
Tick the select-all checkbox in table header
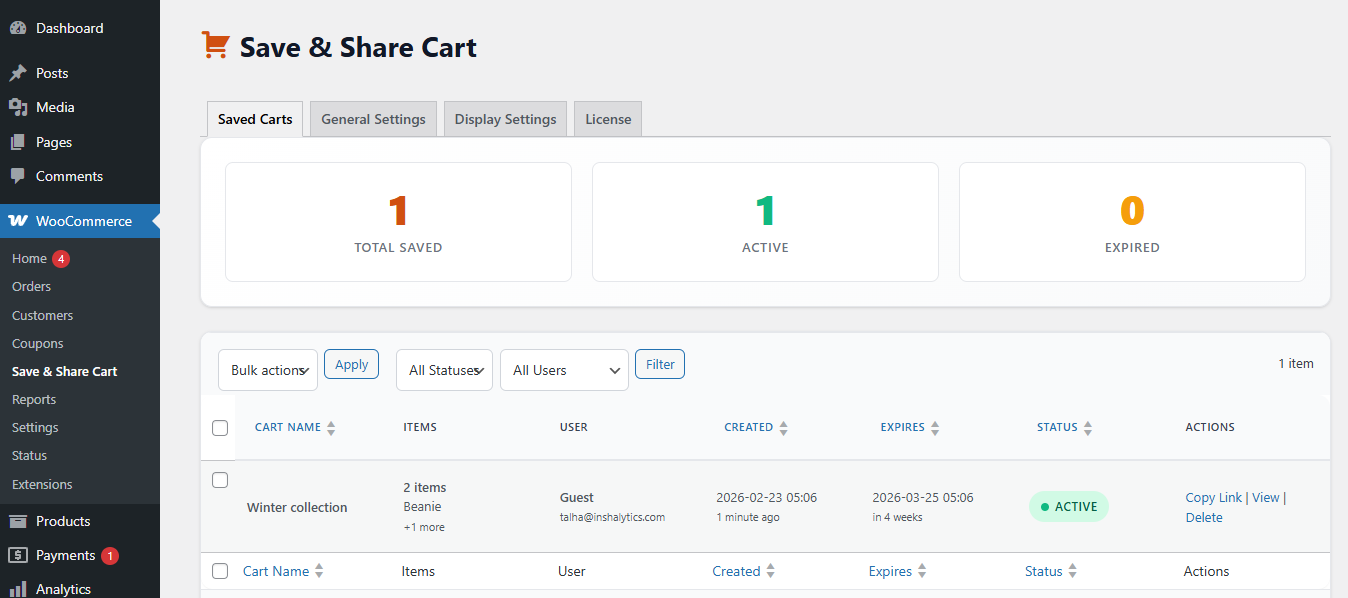pos(220,428)
